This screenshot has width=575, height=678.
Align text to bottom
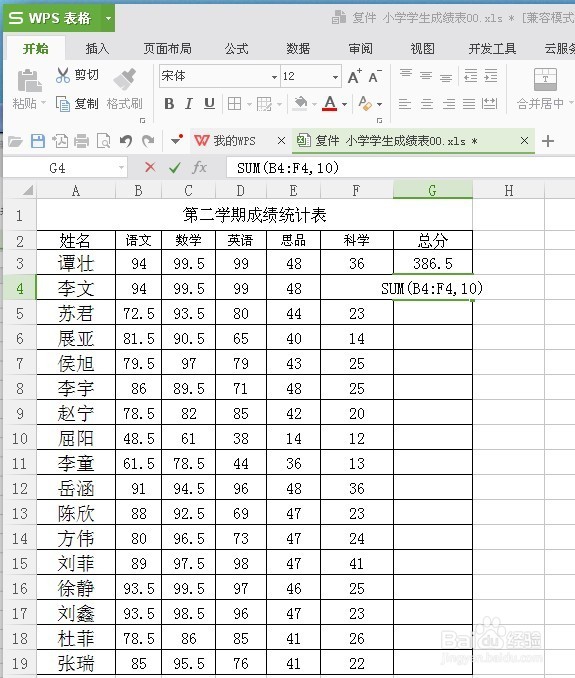point(446,76)
